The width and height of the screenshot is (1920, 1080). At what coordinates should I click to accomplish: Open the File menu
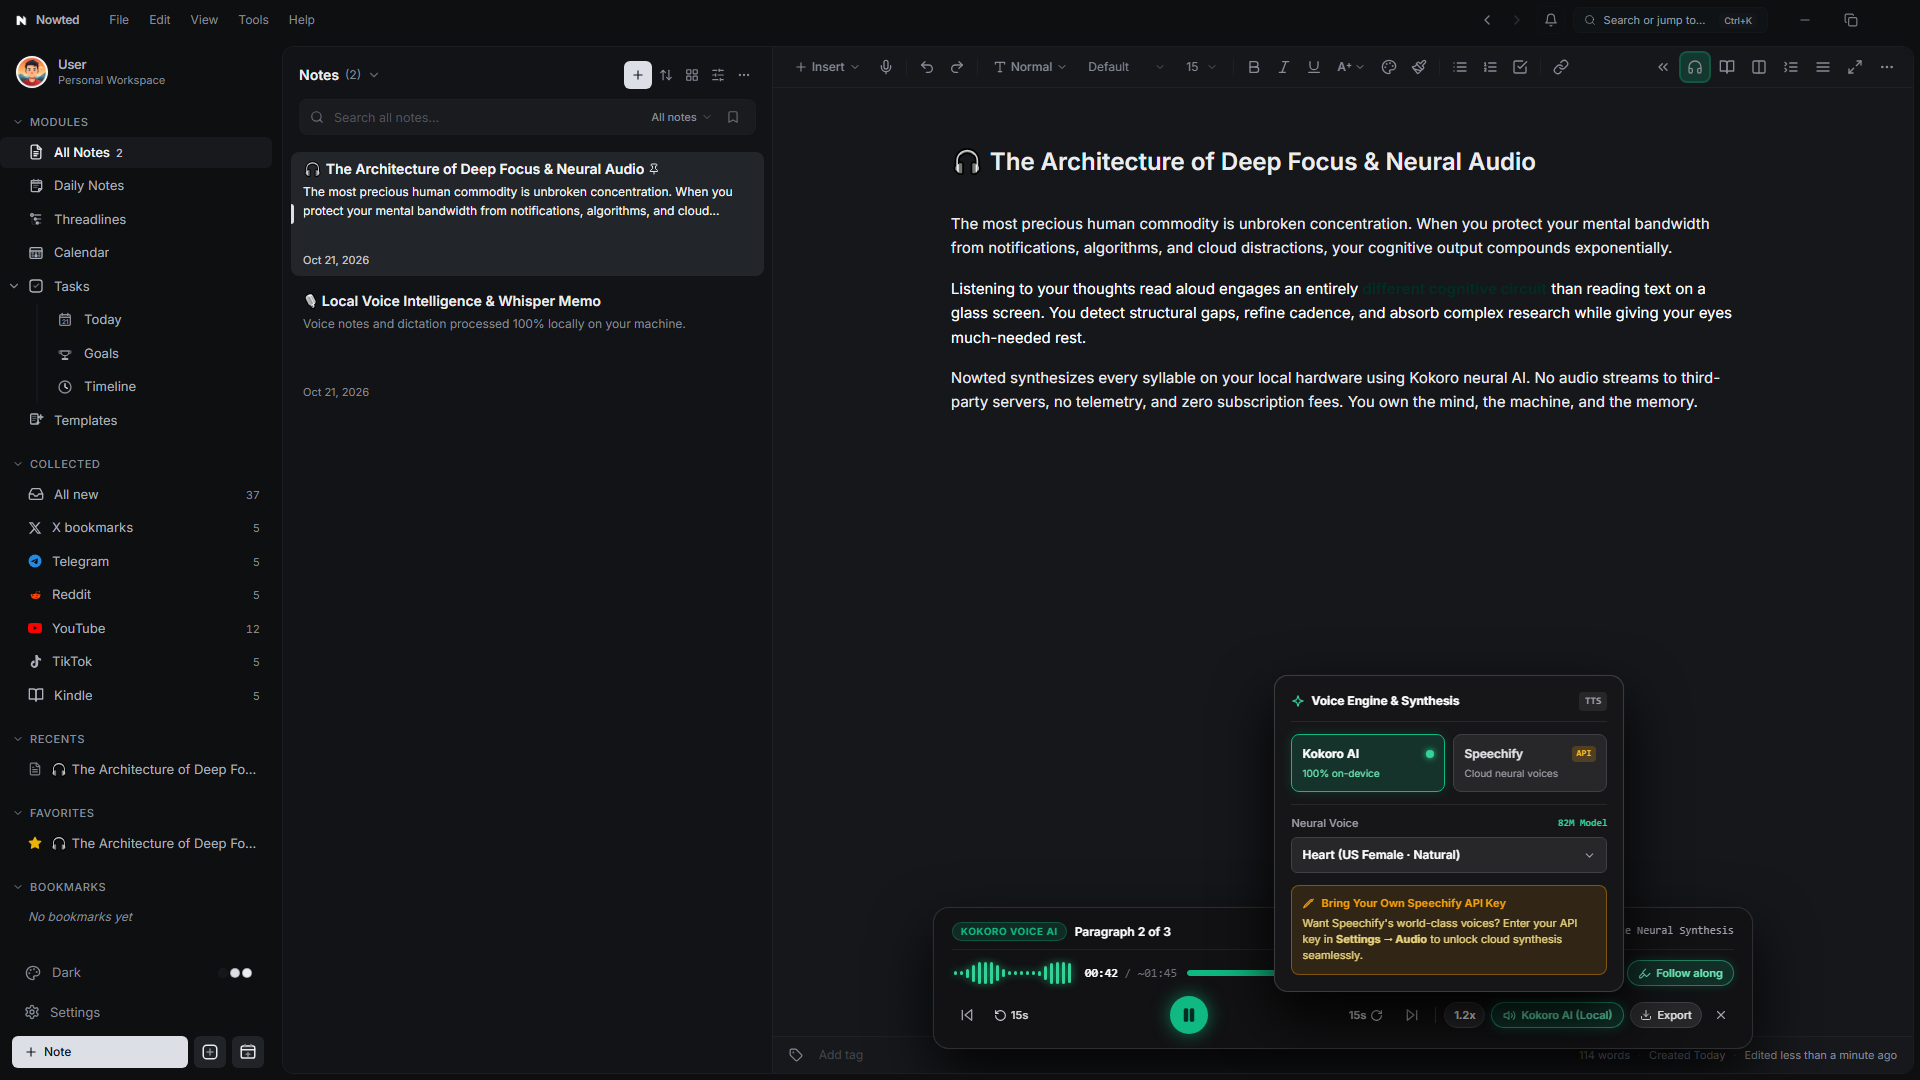(x=119, y=20)
